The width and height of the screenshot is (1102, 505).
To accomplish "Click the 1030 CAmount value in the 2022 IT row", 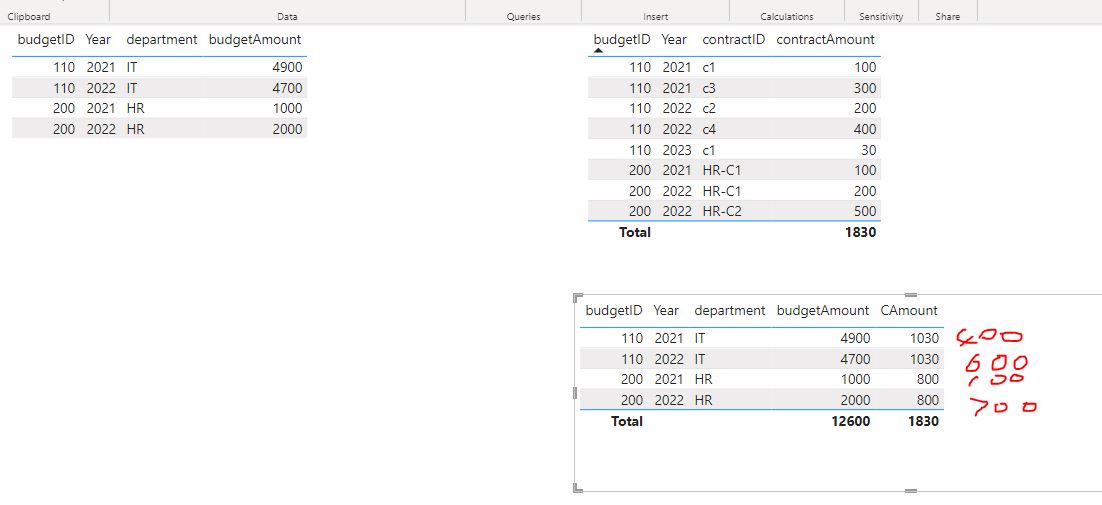I will [x=923, y=359].
